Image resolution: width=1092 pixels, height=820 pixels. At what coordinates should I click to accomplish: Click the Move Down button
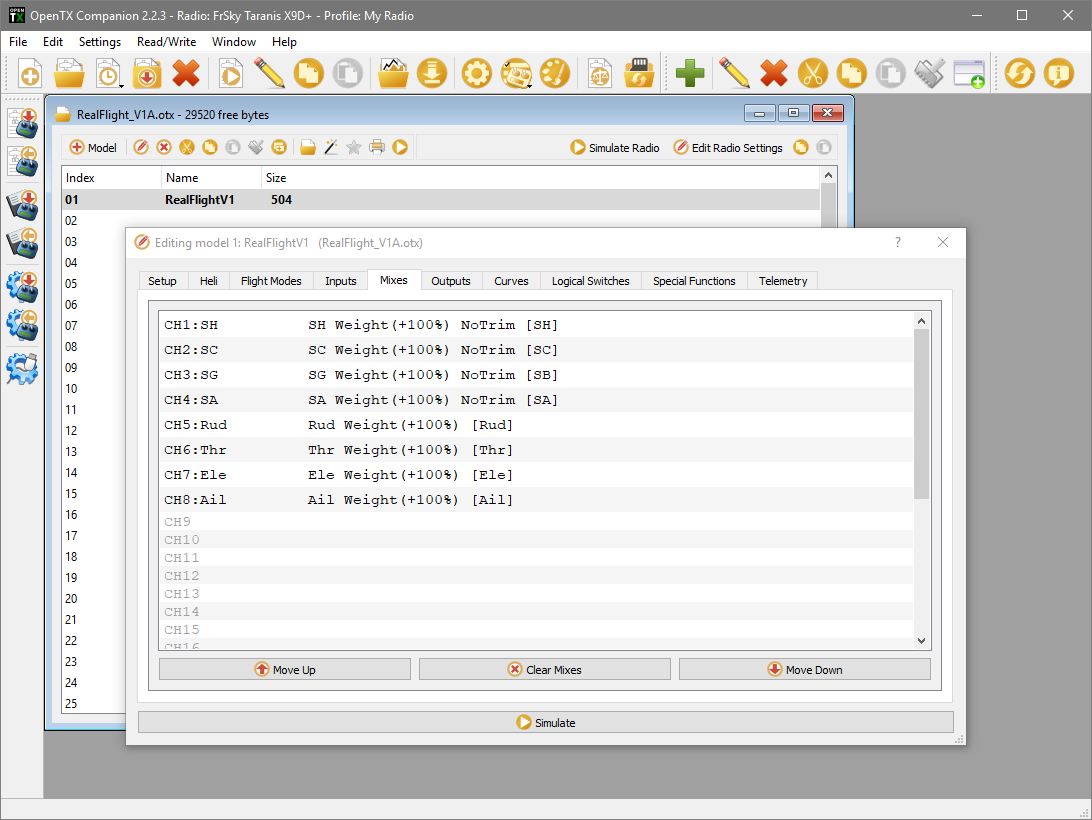point(804,670)
